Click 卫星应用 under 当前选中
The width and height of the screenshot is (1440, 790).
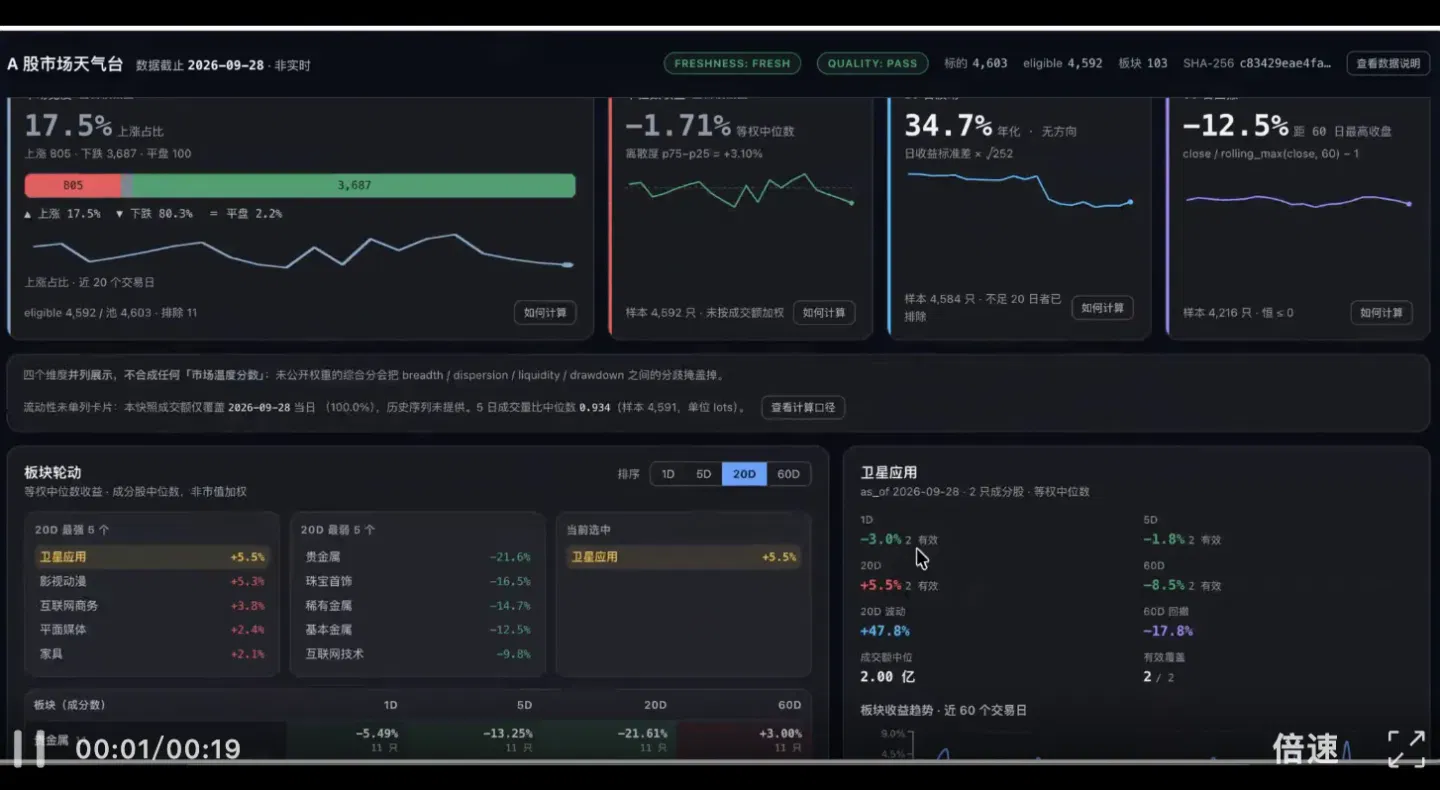(x=683, y=557)
